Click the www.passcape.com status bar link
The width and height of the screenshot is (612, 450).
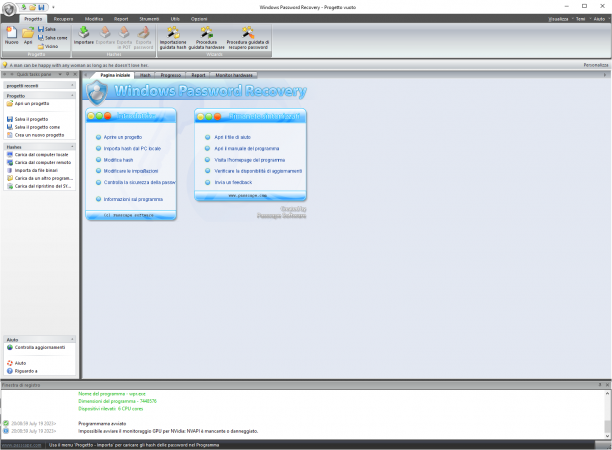click(x=21, y=445)
